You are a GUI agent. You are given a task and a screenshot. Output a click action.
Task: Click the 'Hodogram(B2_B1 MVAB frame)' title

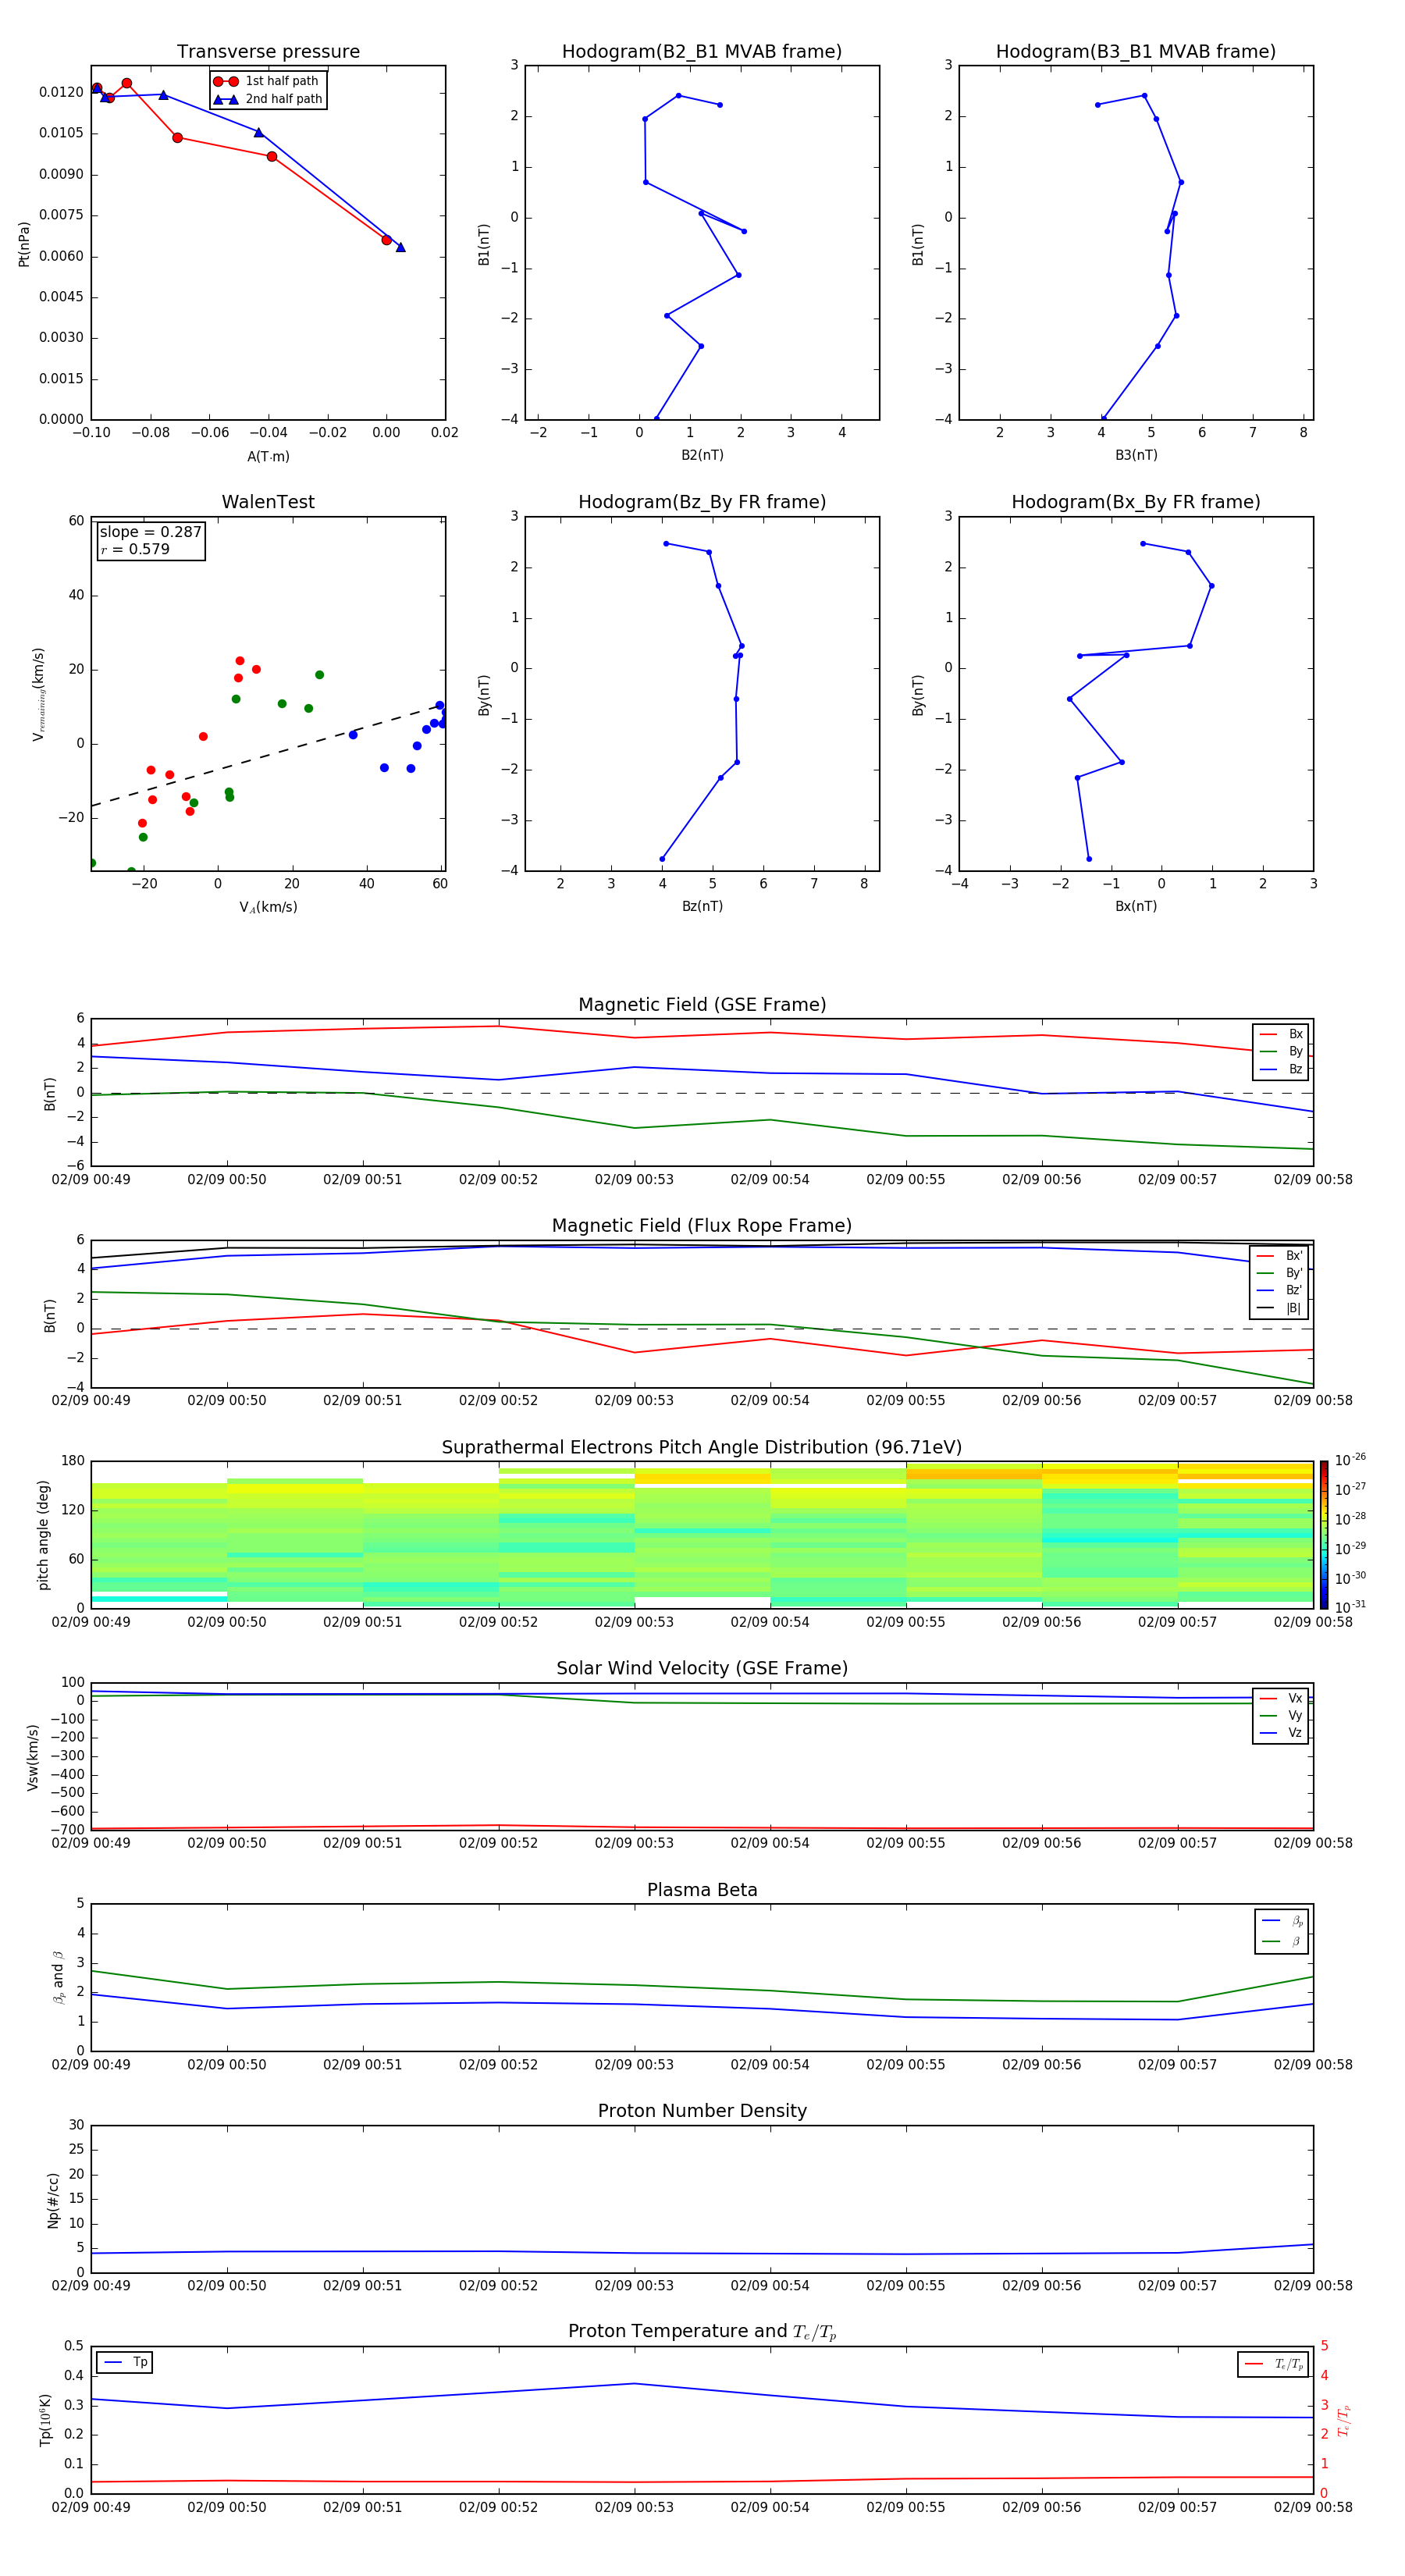[x=702, y=51]
